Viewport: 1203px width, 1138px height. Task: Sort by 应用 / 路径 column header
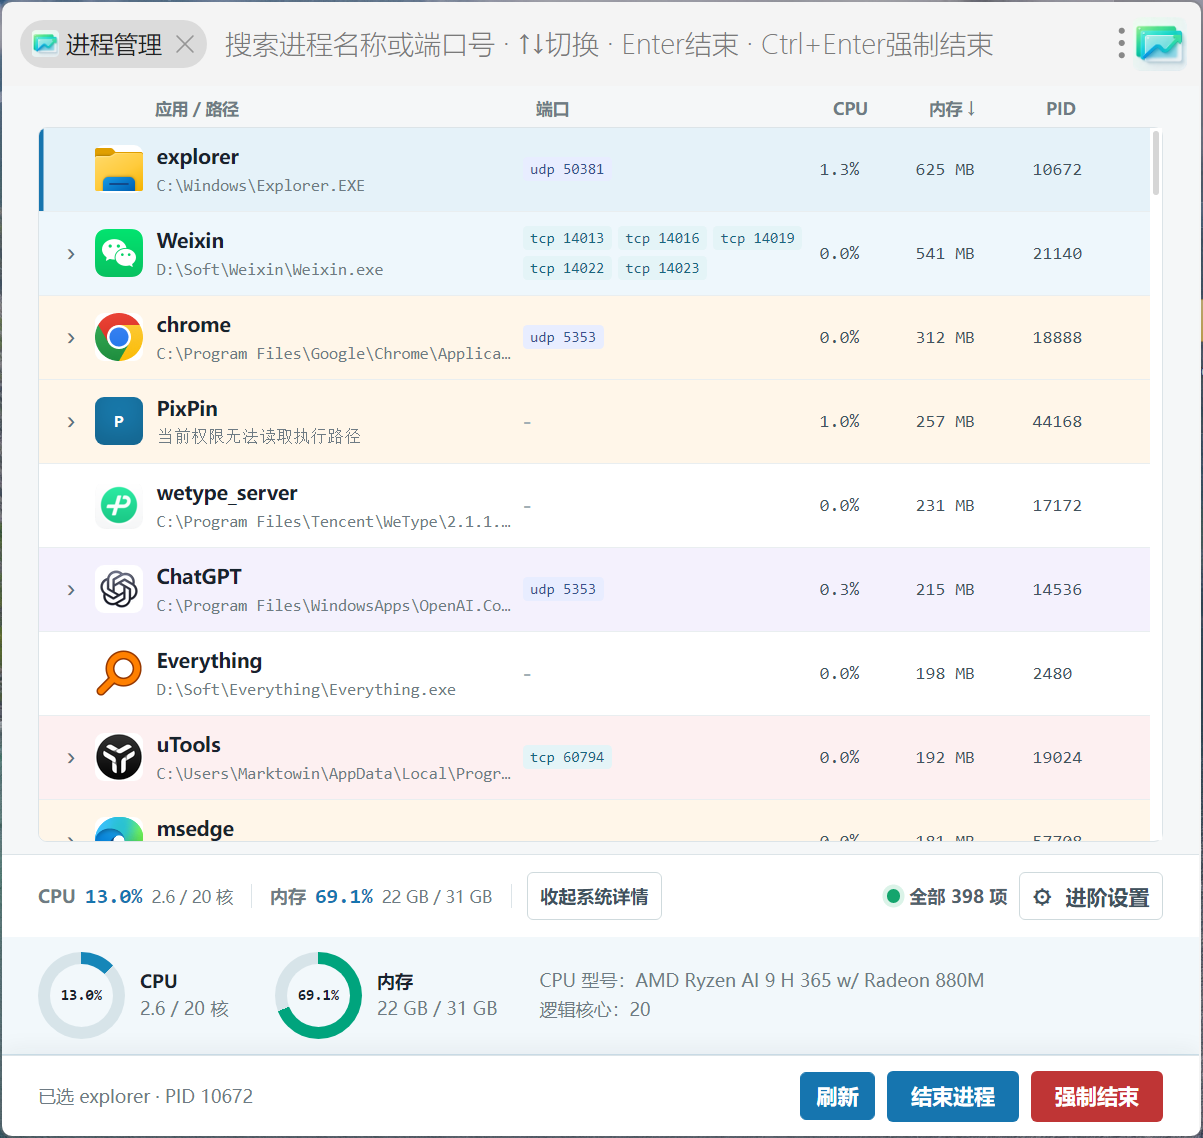[x=197, y=109]
